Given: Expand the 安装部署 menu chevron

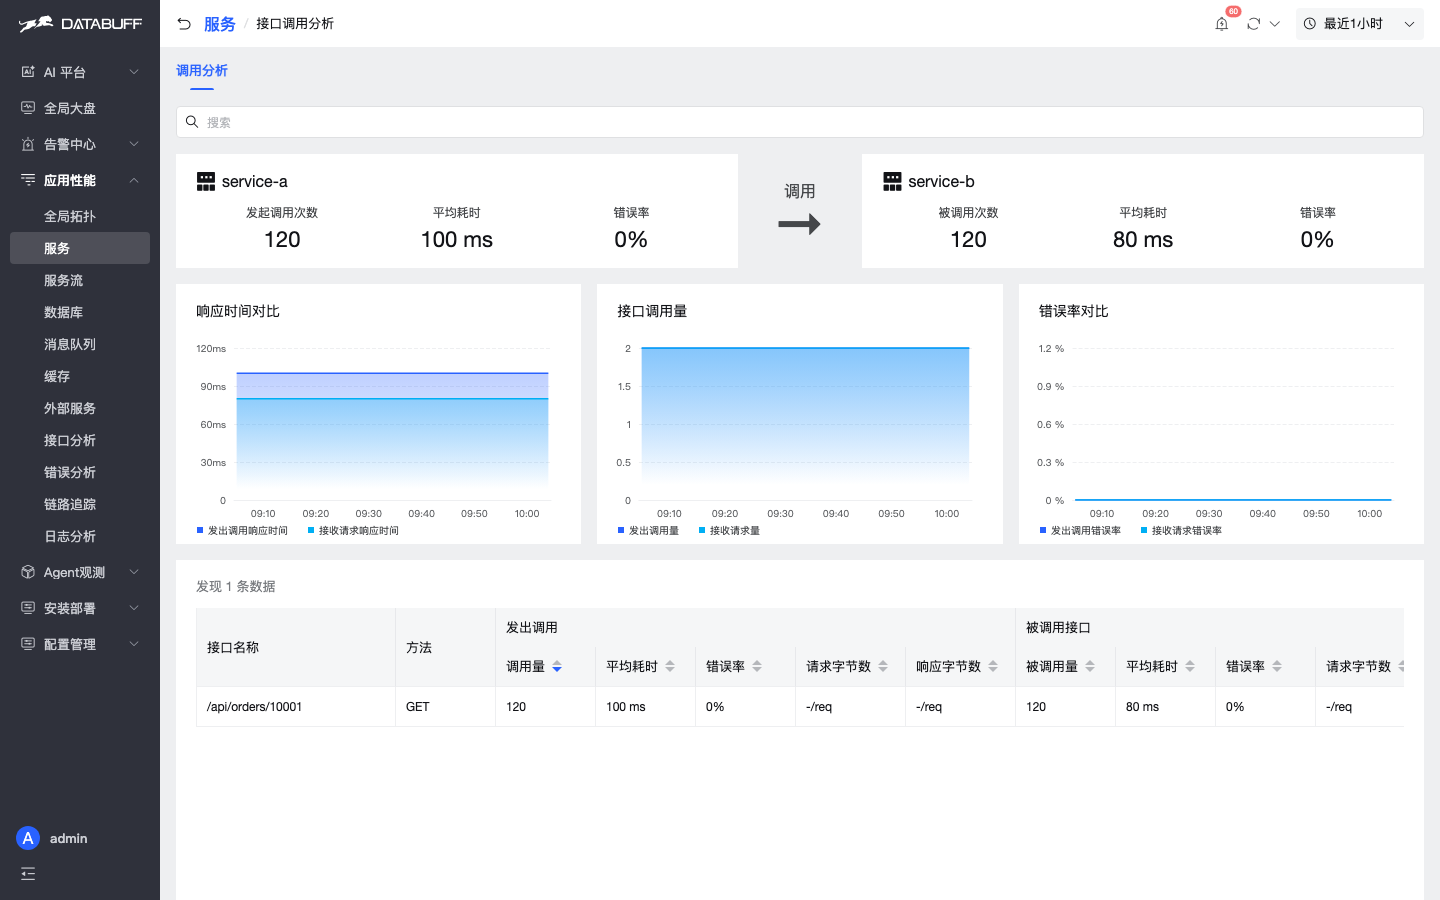Looking at the screenshot, I should [134, 608].
